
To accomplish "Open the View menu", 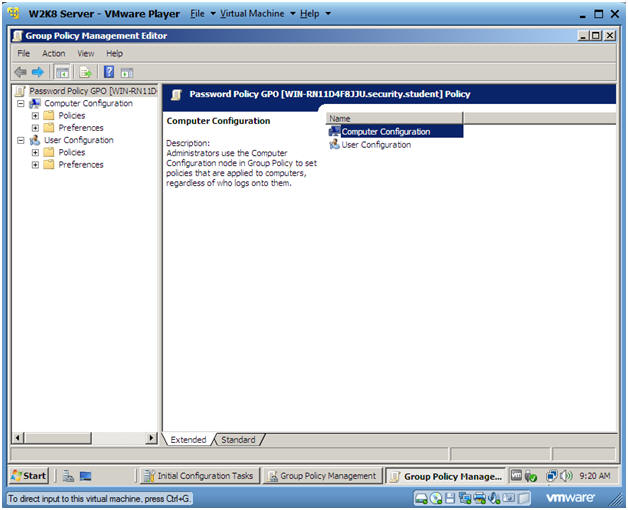I will click(86, 53).
